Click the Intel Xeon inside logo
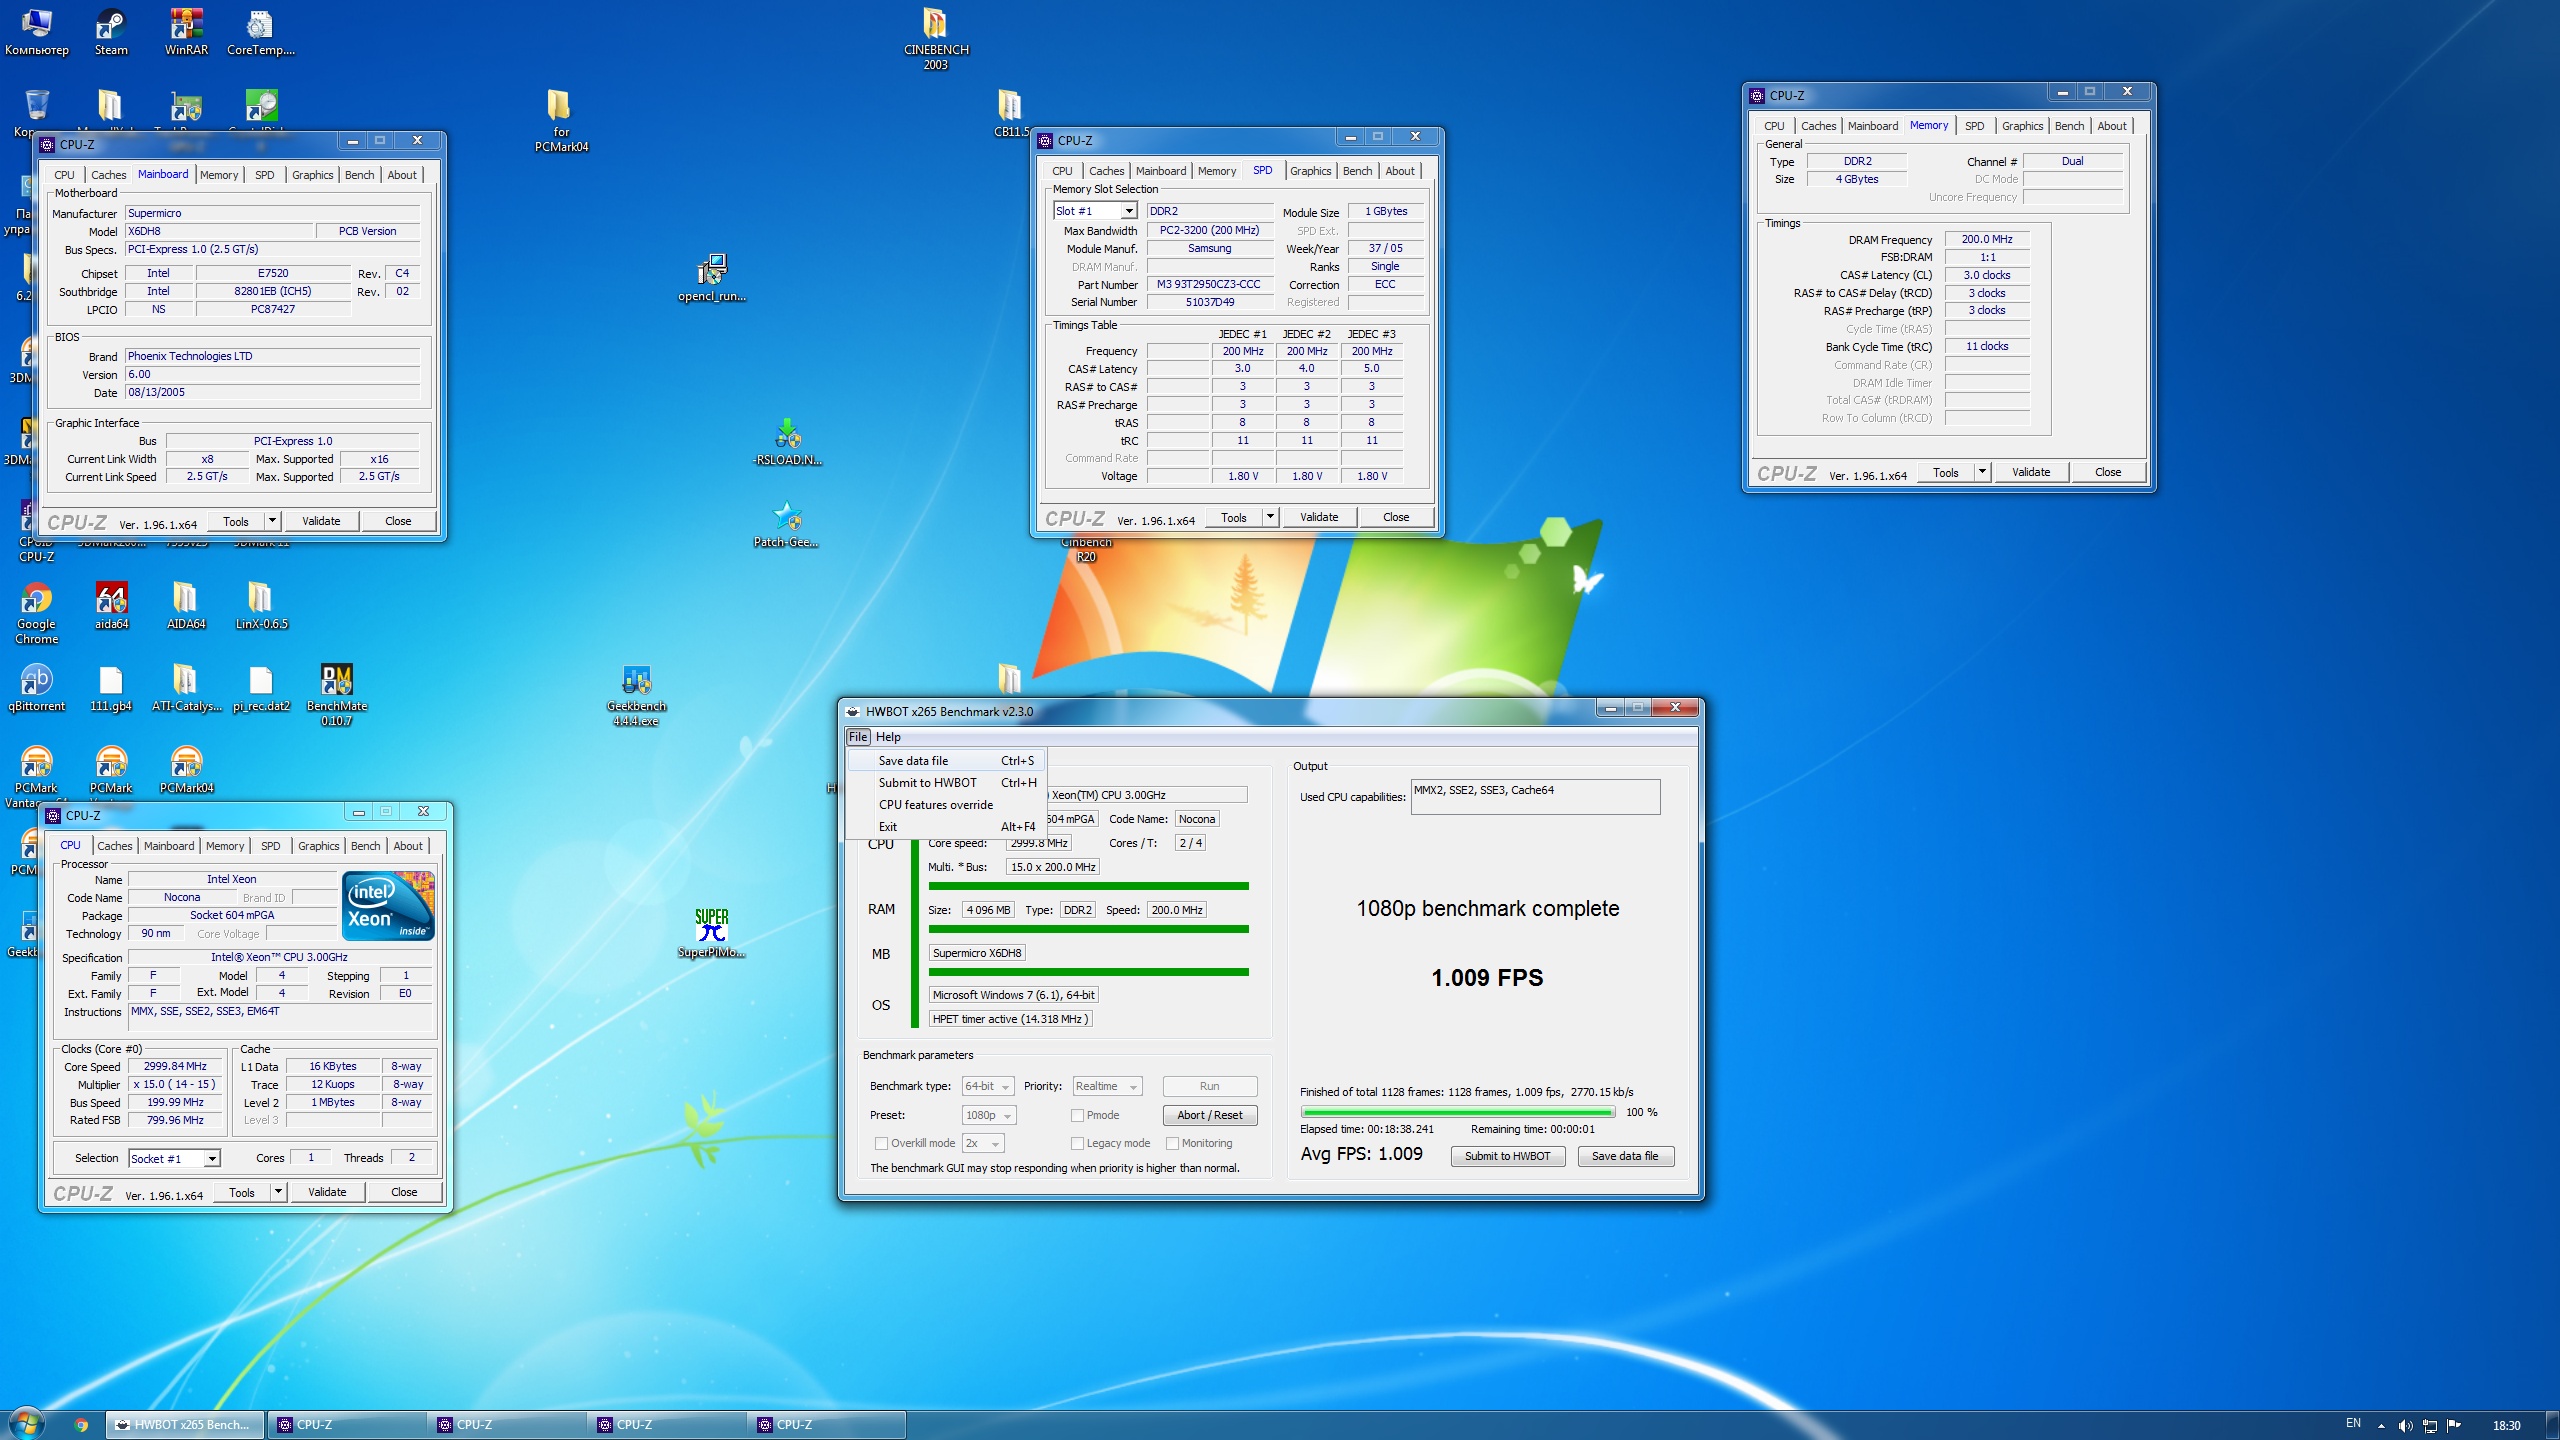2560x1440 pixels. (x=388, y=906)
